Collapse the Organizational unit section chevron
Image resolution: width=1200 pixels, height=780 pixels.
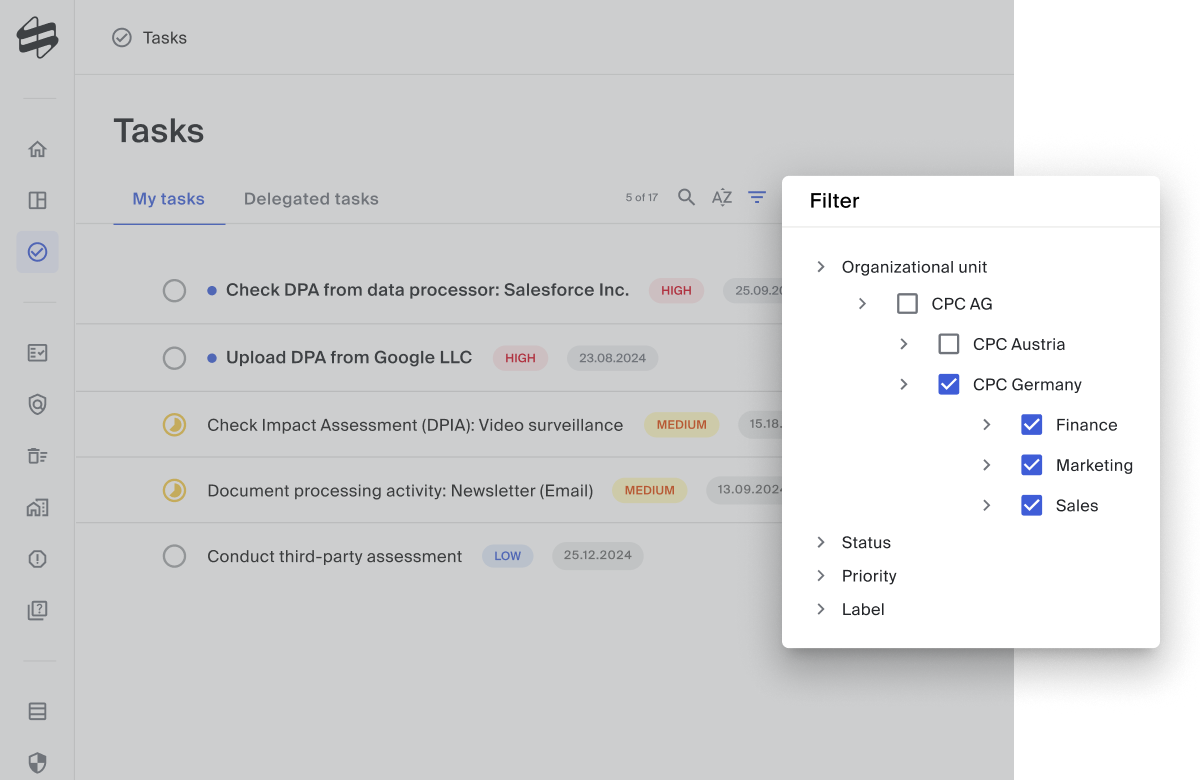(821, 266)
